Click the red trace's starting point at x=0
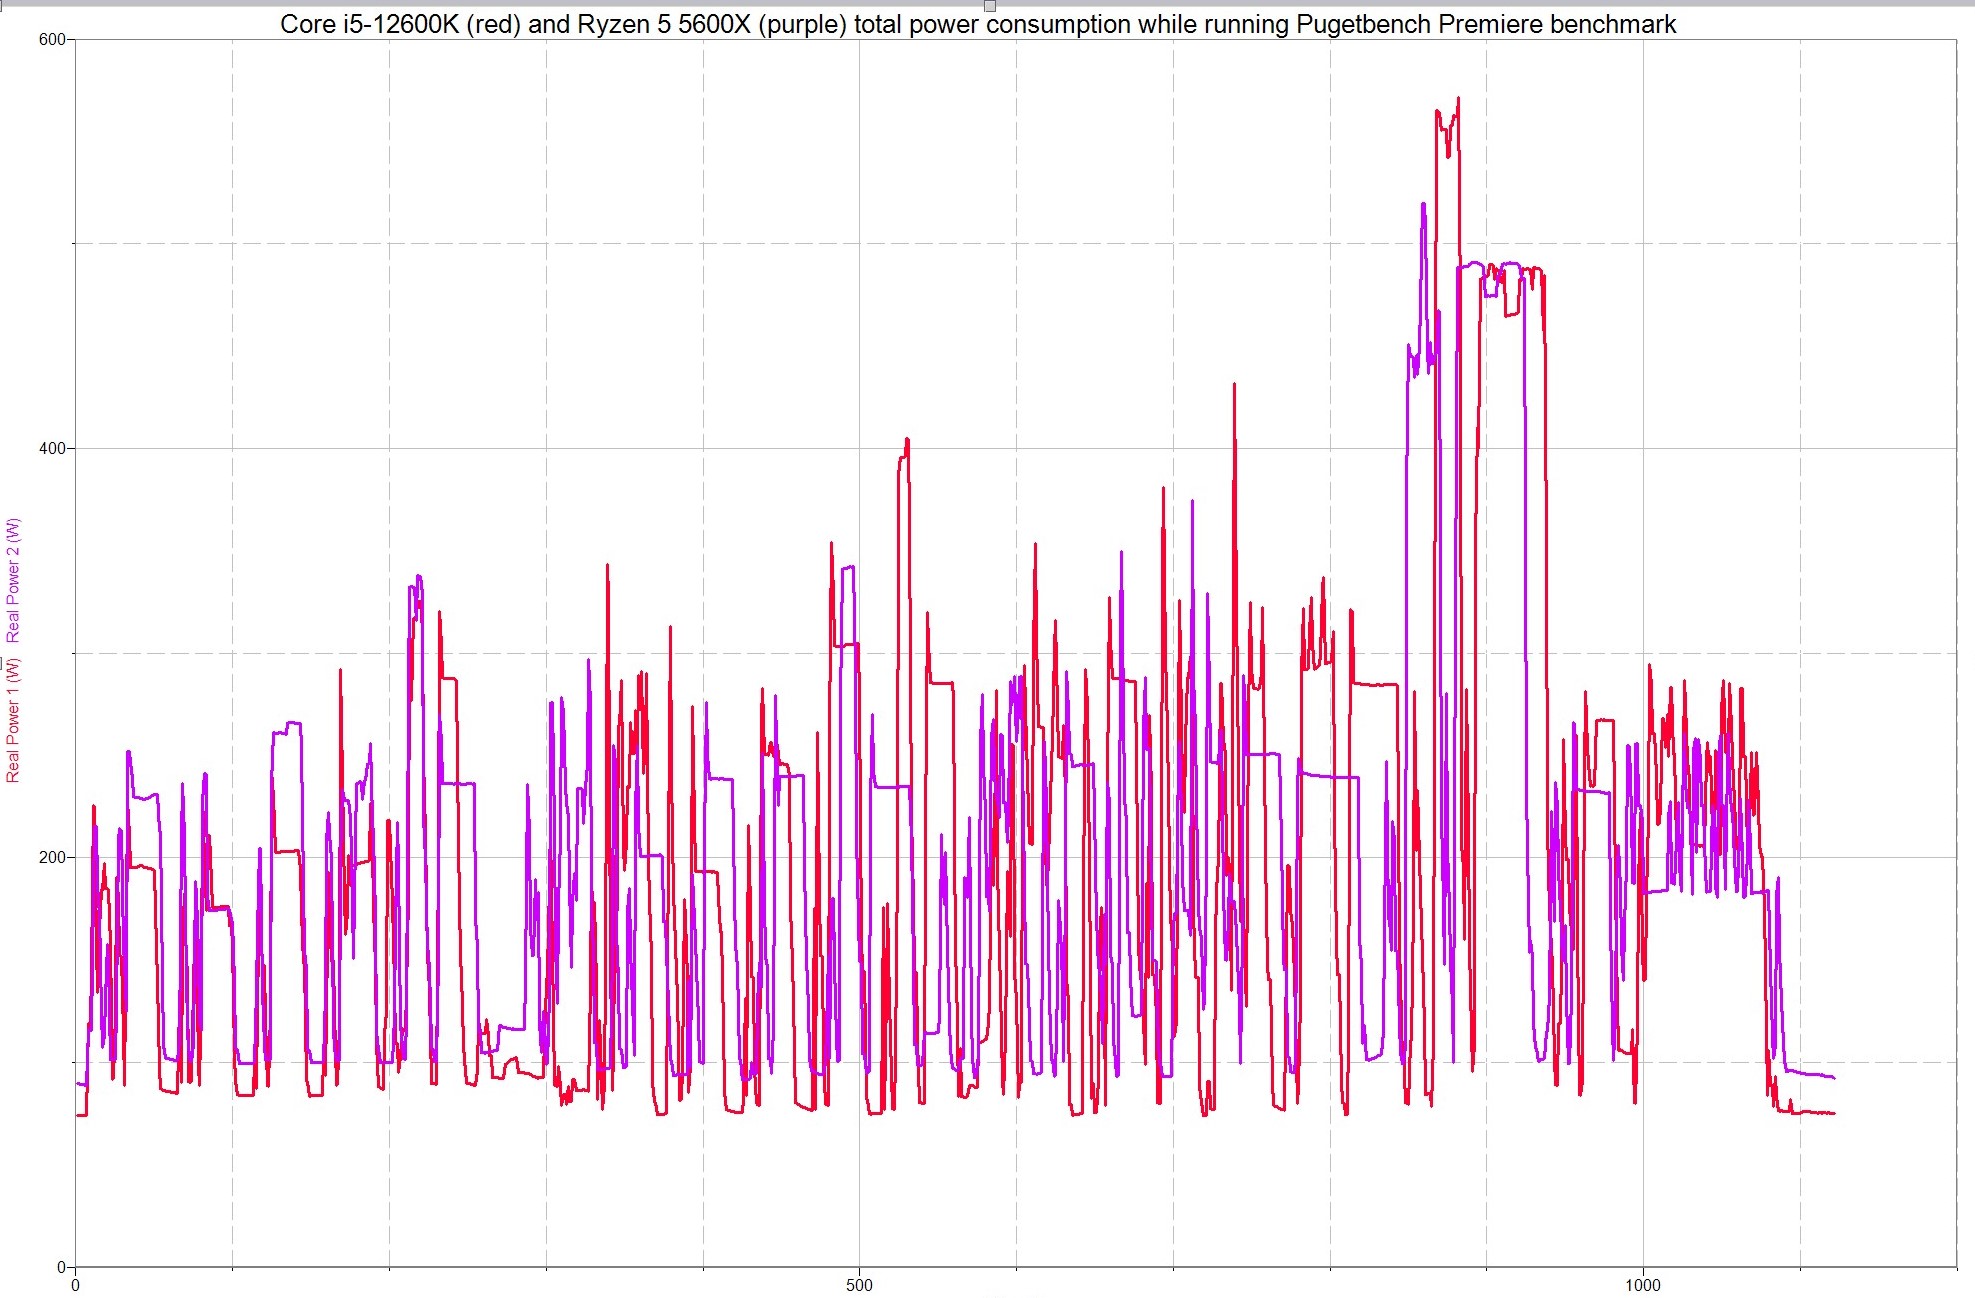 (x=79, y=1115)
